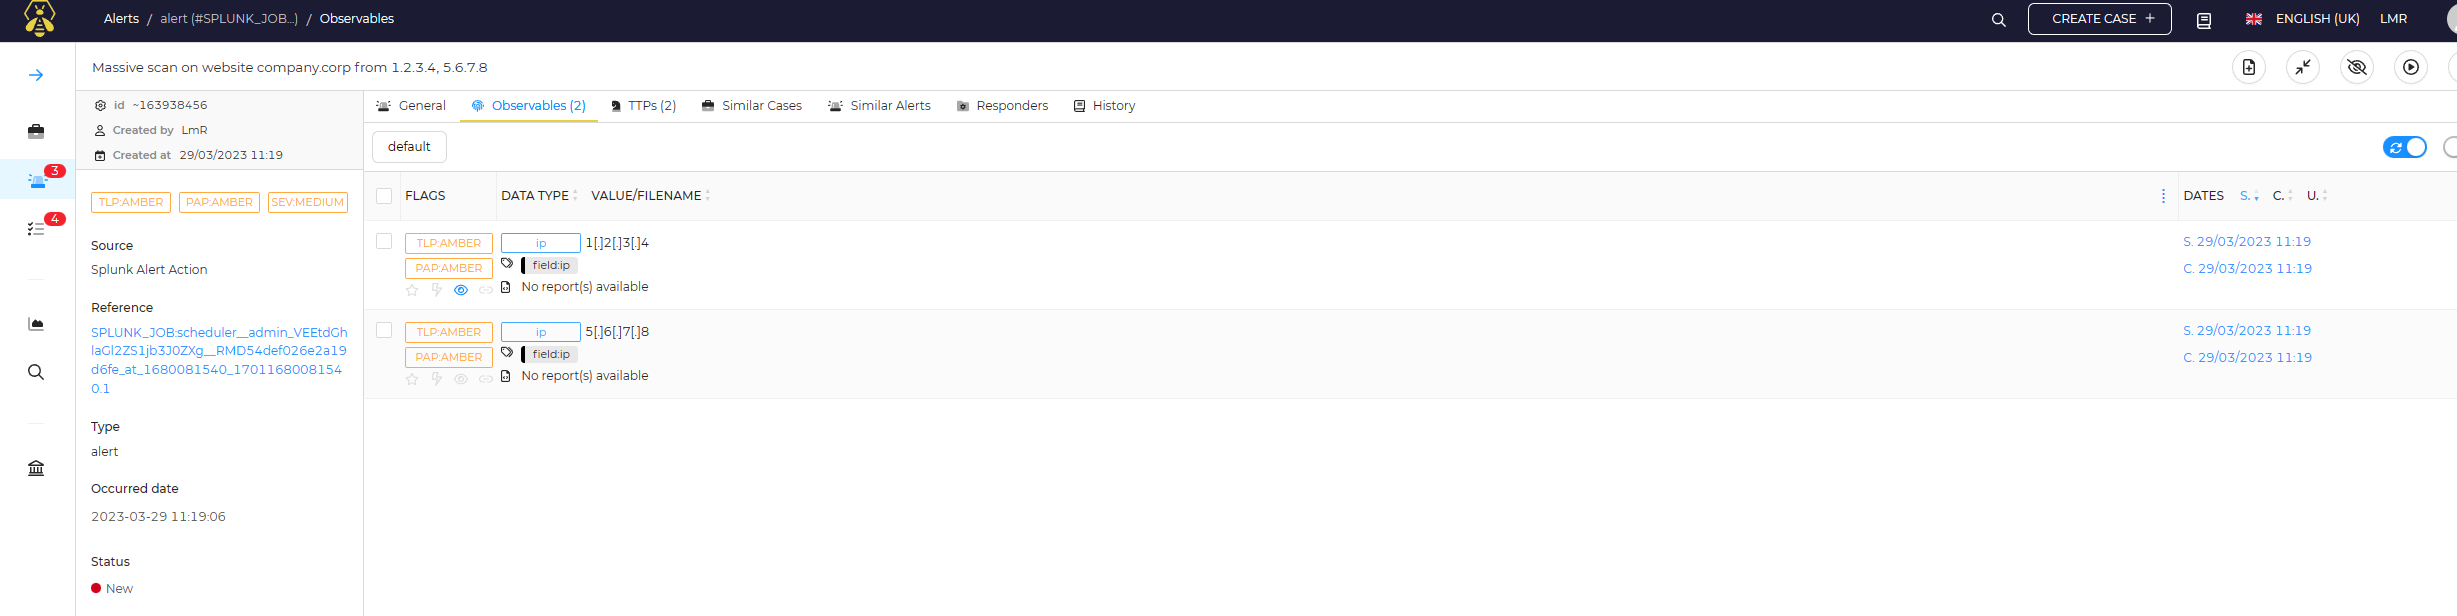Viewport: 2457px width, 616px height.
Task: Sort dates by C. created date
Action: pyautogui.click(x=2283, y=196)
